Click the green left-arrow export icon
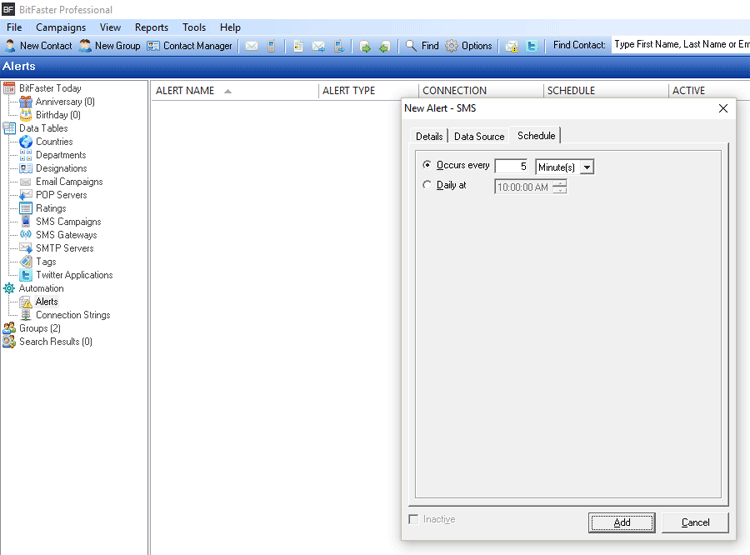Viewport: 750px width, 555px height. (x=385, y=46)
